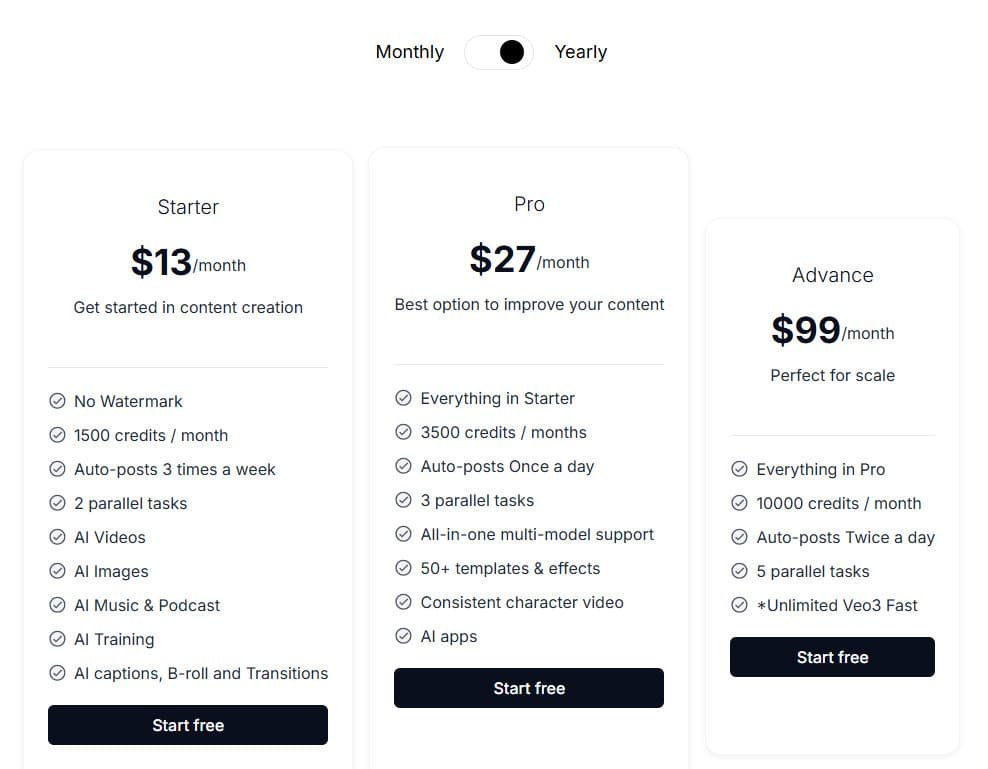Click Start free under Pro plan

click(529, 688)
